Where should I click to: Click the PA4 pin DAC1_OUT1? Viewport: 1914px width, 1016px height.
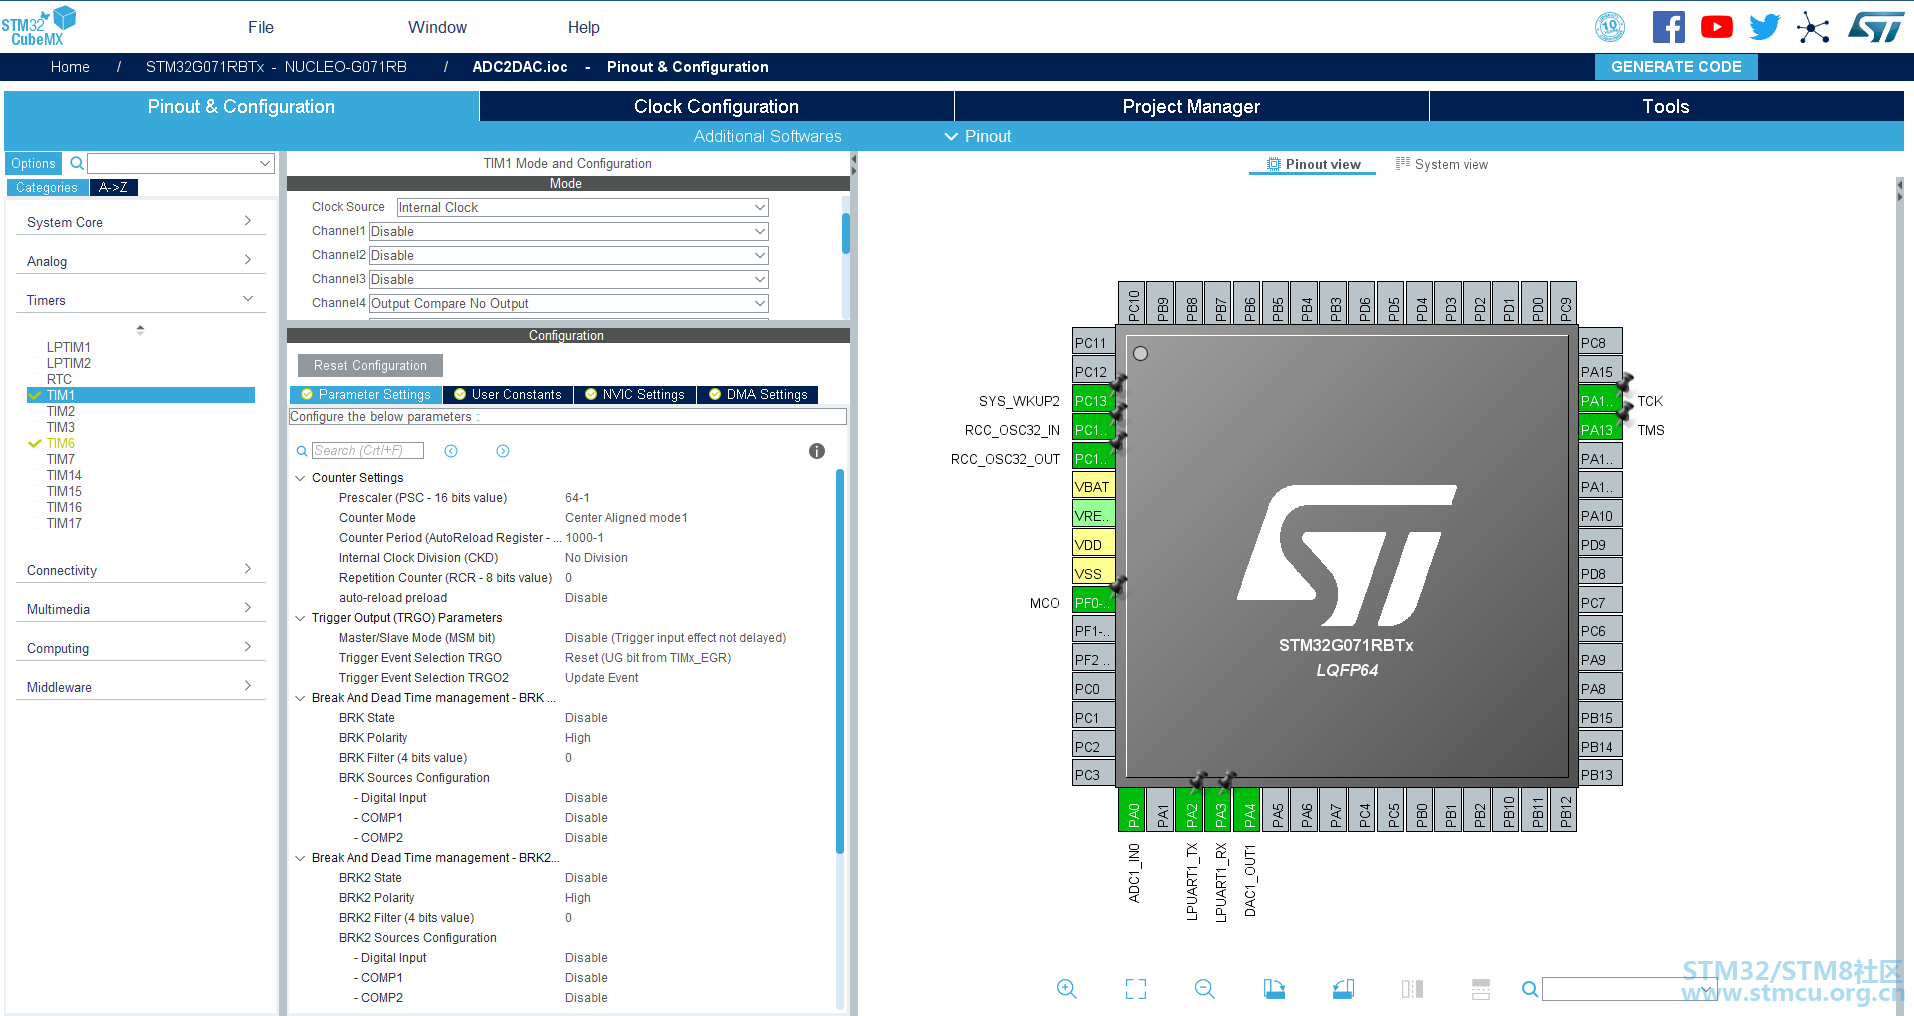pyautogui.click(x=1249, y=810)
